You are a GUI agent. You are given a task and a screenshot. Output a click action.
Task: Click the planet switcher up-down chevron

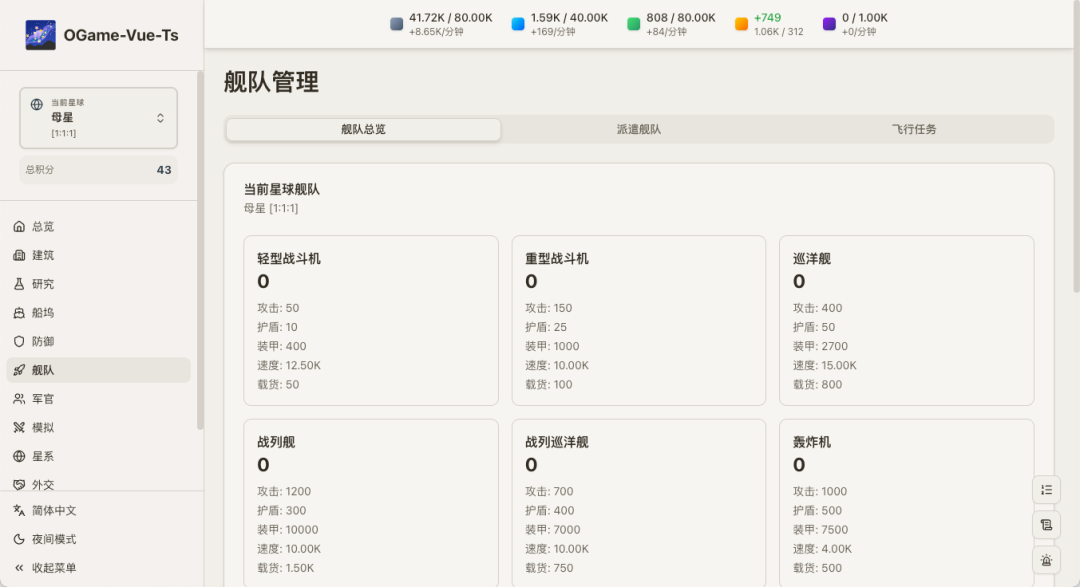(160, 118)
